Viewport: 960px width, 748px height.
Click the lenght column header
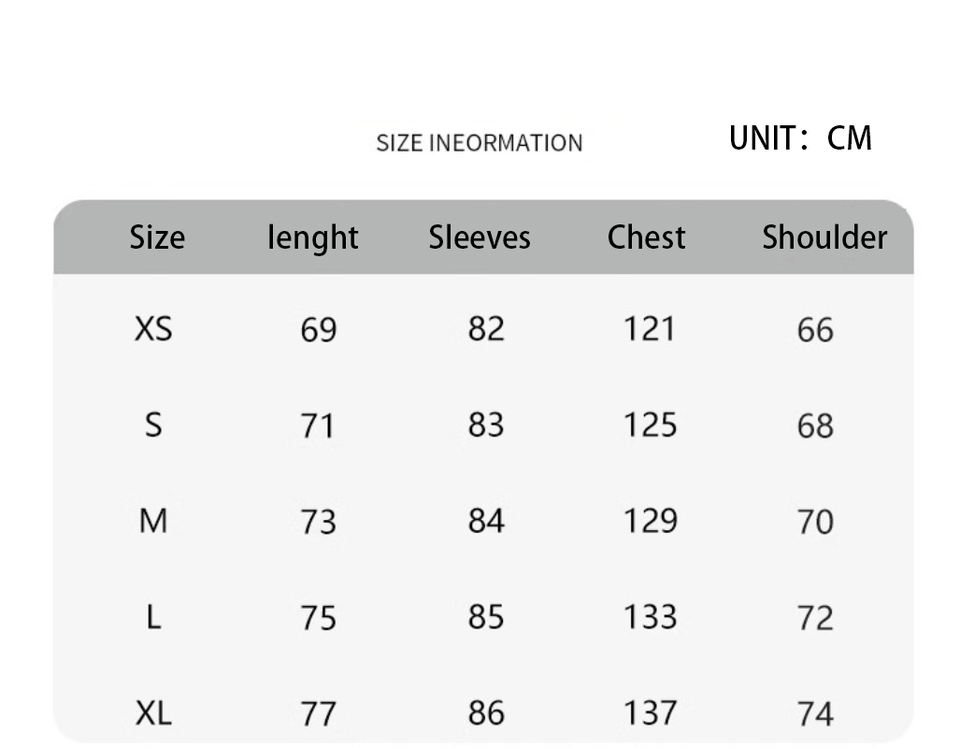click(312, 238)
